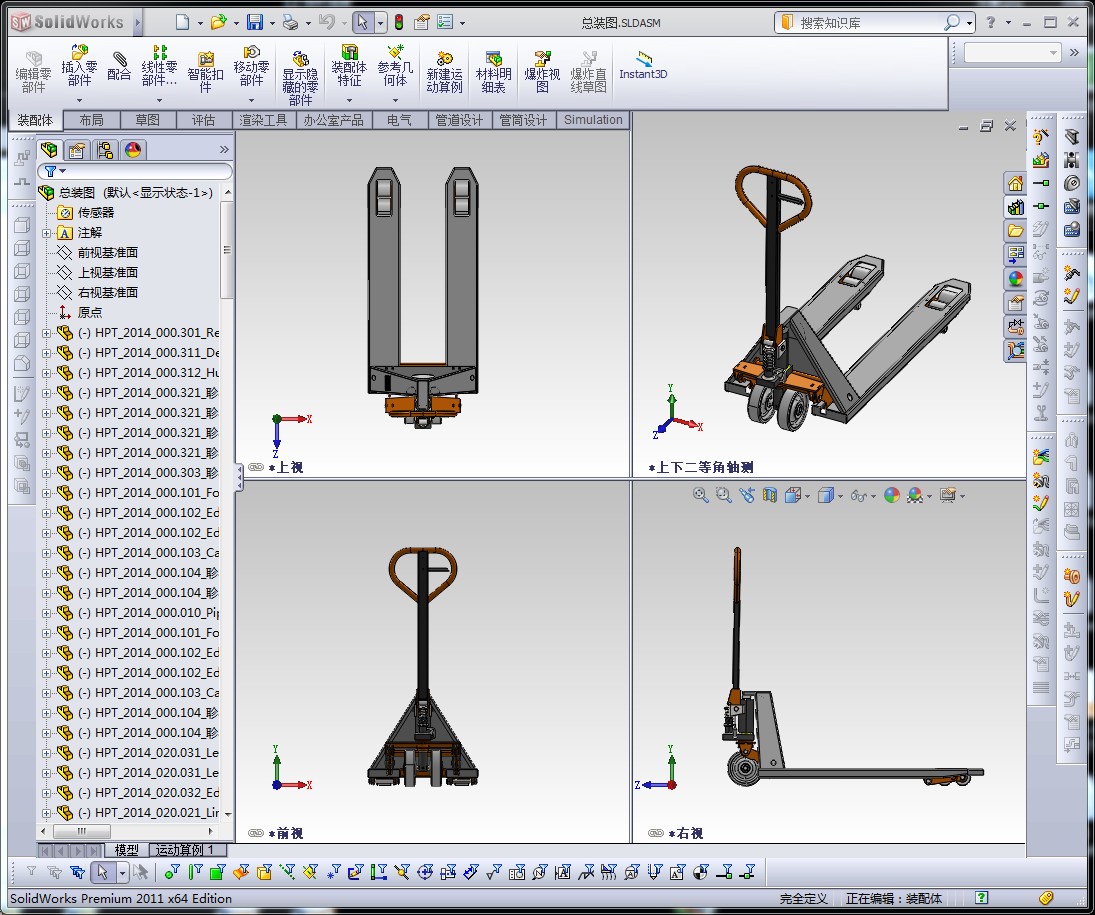Click the Rebuild traffic light icon
1095x915 pixels.
click(x=398, y=22)
